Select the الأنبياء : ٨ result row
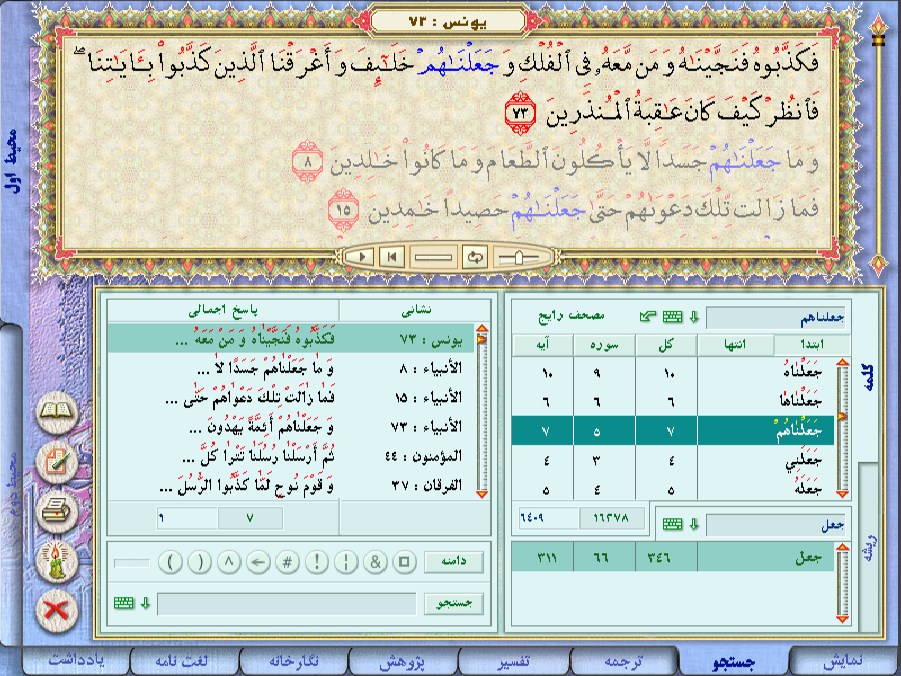Viewport: 901px width, 676px height. (291, 368)
